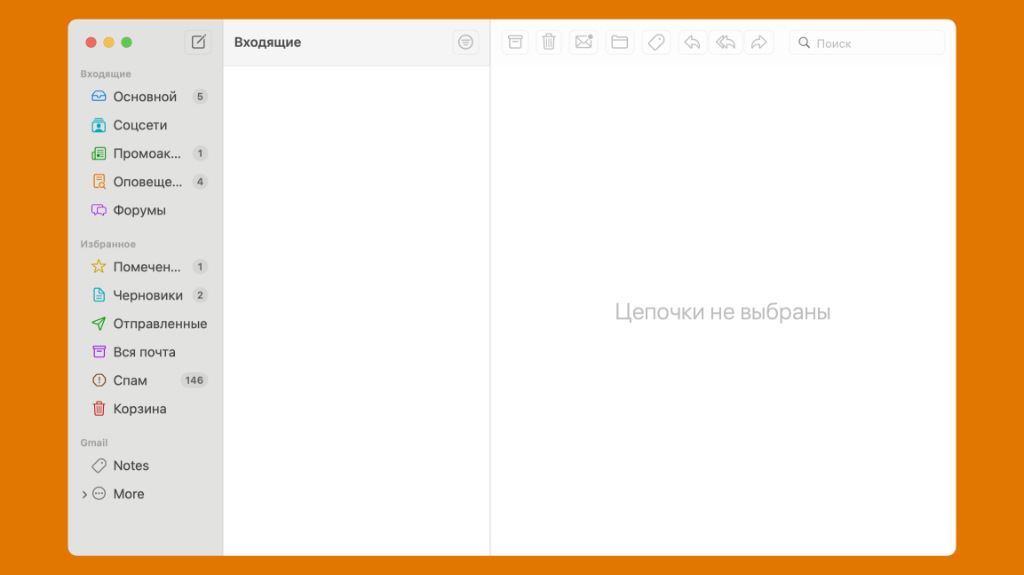Open the Спам folder

(130, 380)
